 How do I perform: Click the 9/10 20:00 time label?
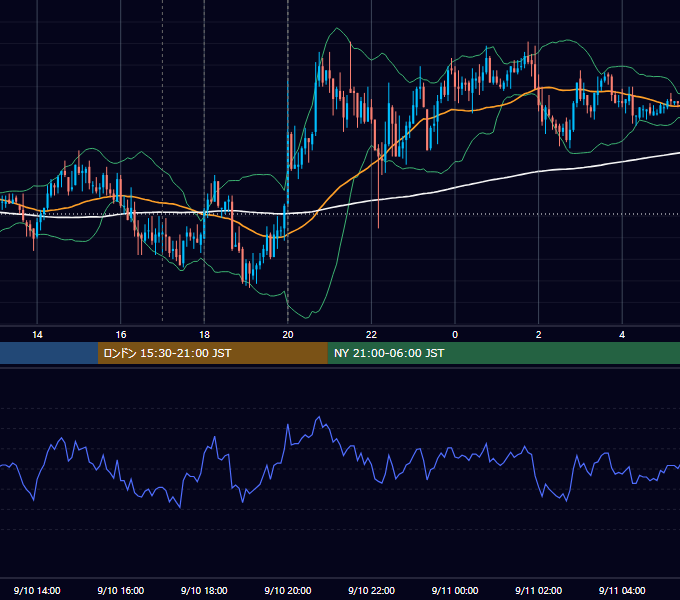point(288,590)
